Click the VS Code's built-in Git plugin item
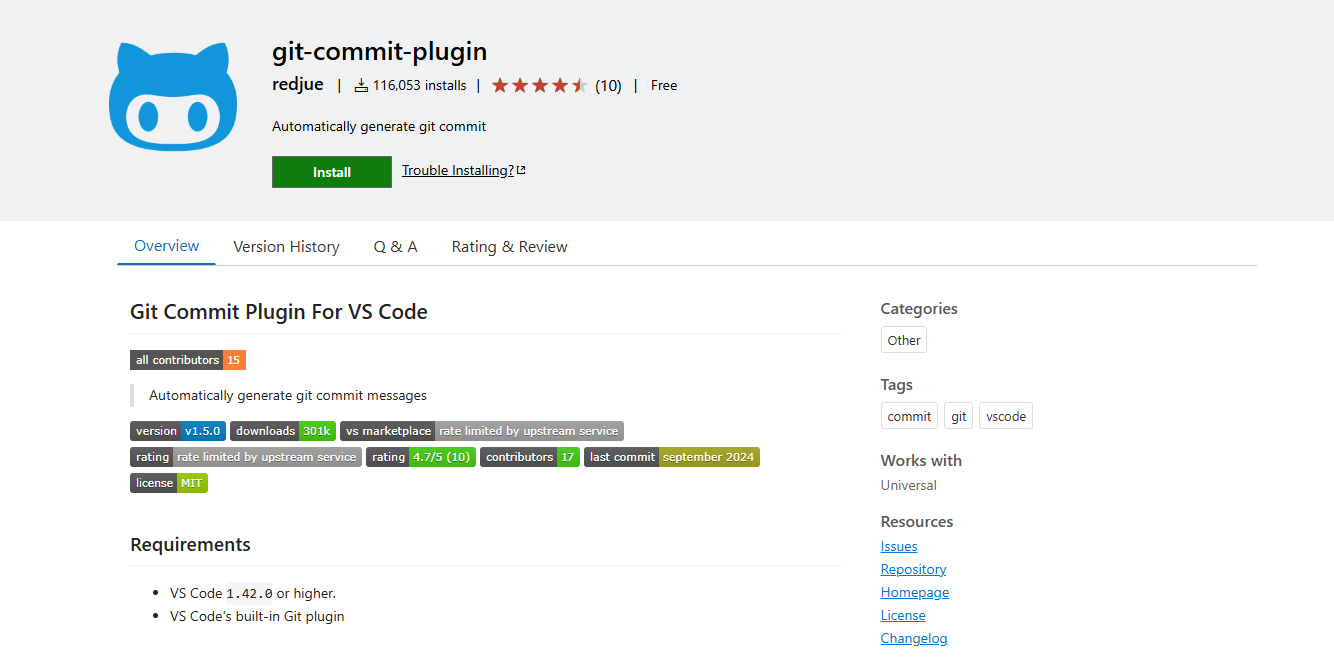 tap(257, 616)
